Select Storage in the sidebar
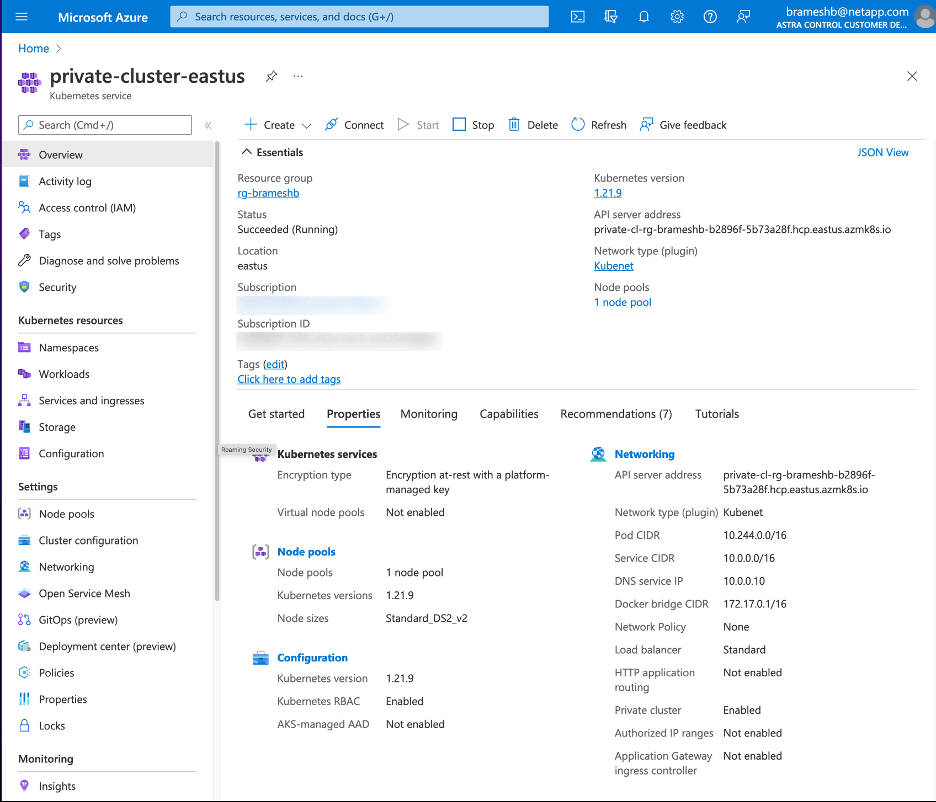 (58, 426)
